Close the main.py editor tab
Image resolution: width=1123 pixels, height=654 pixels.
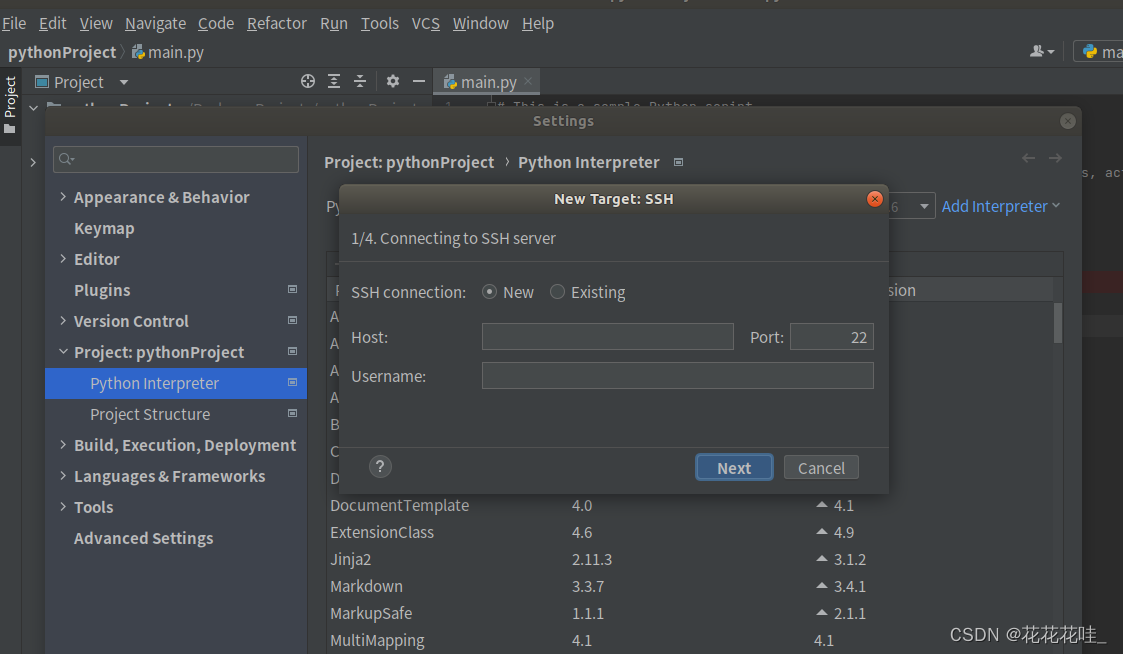[x=529, y=82]
